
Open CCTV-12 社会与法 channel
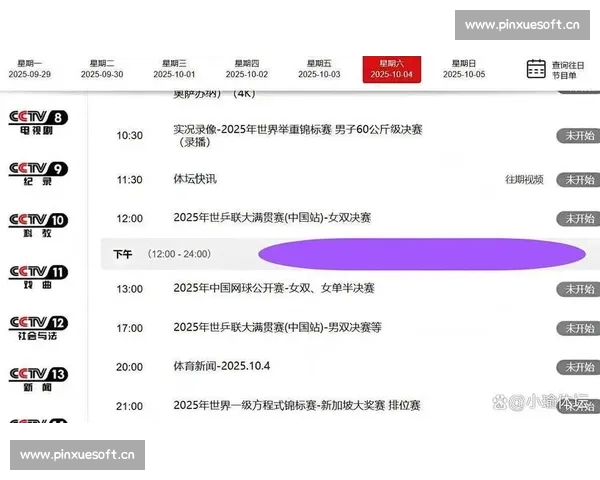coord(38,328)
